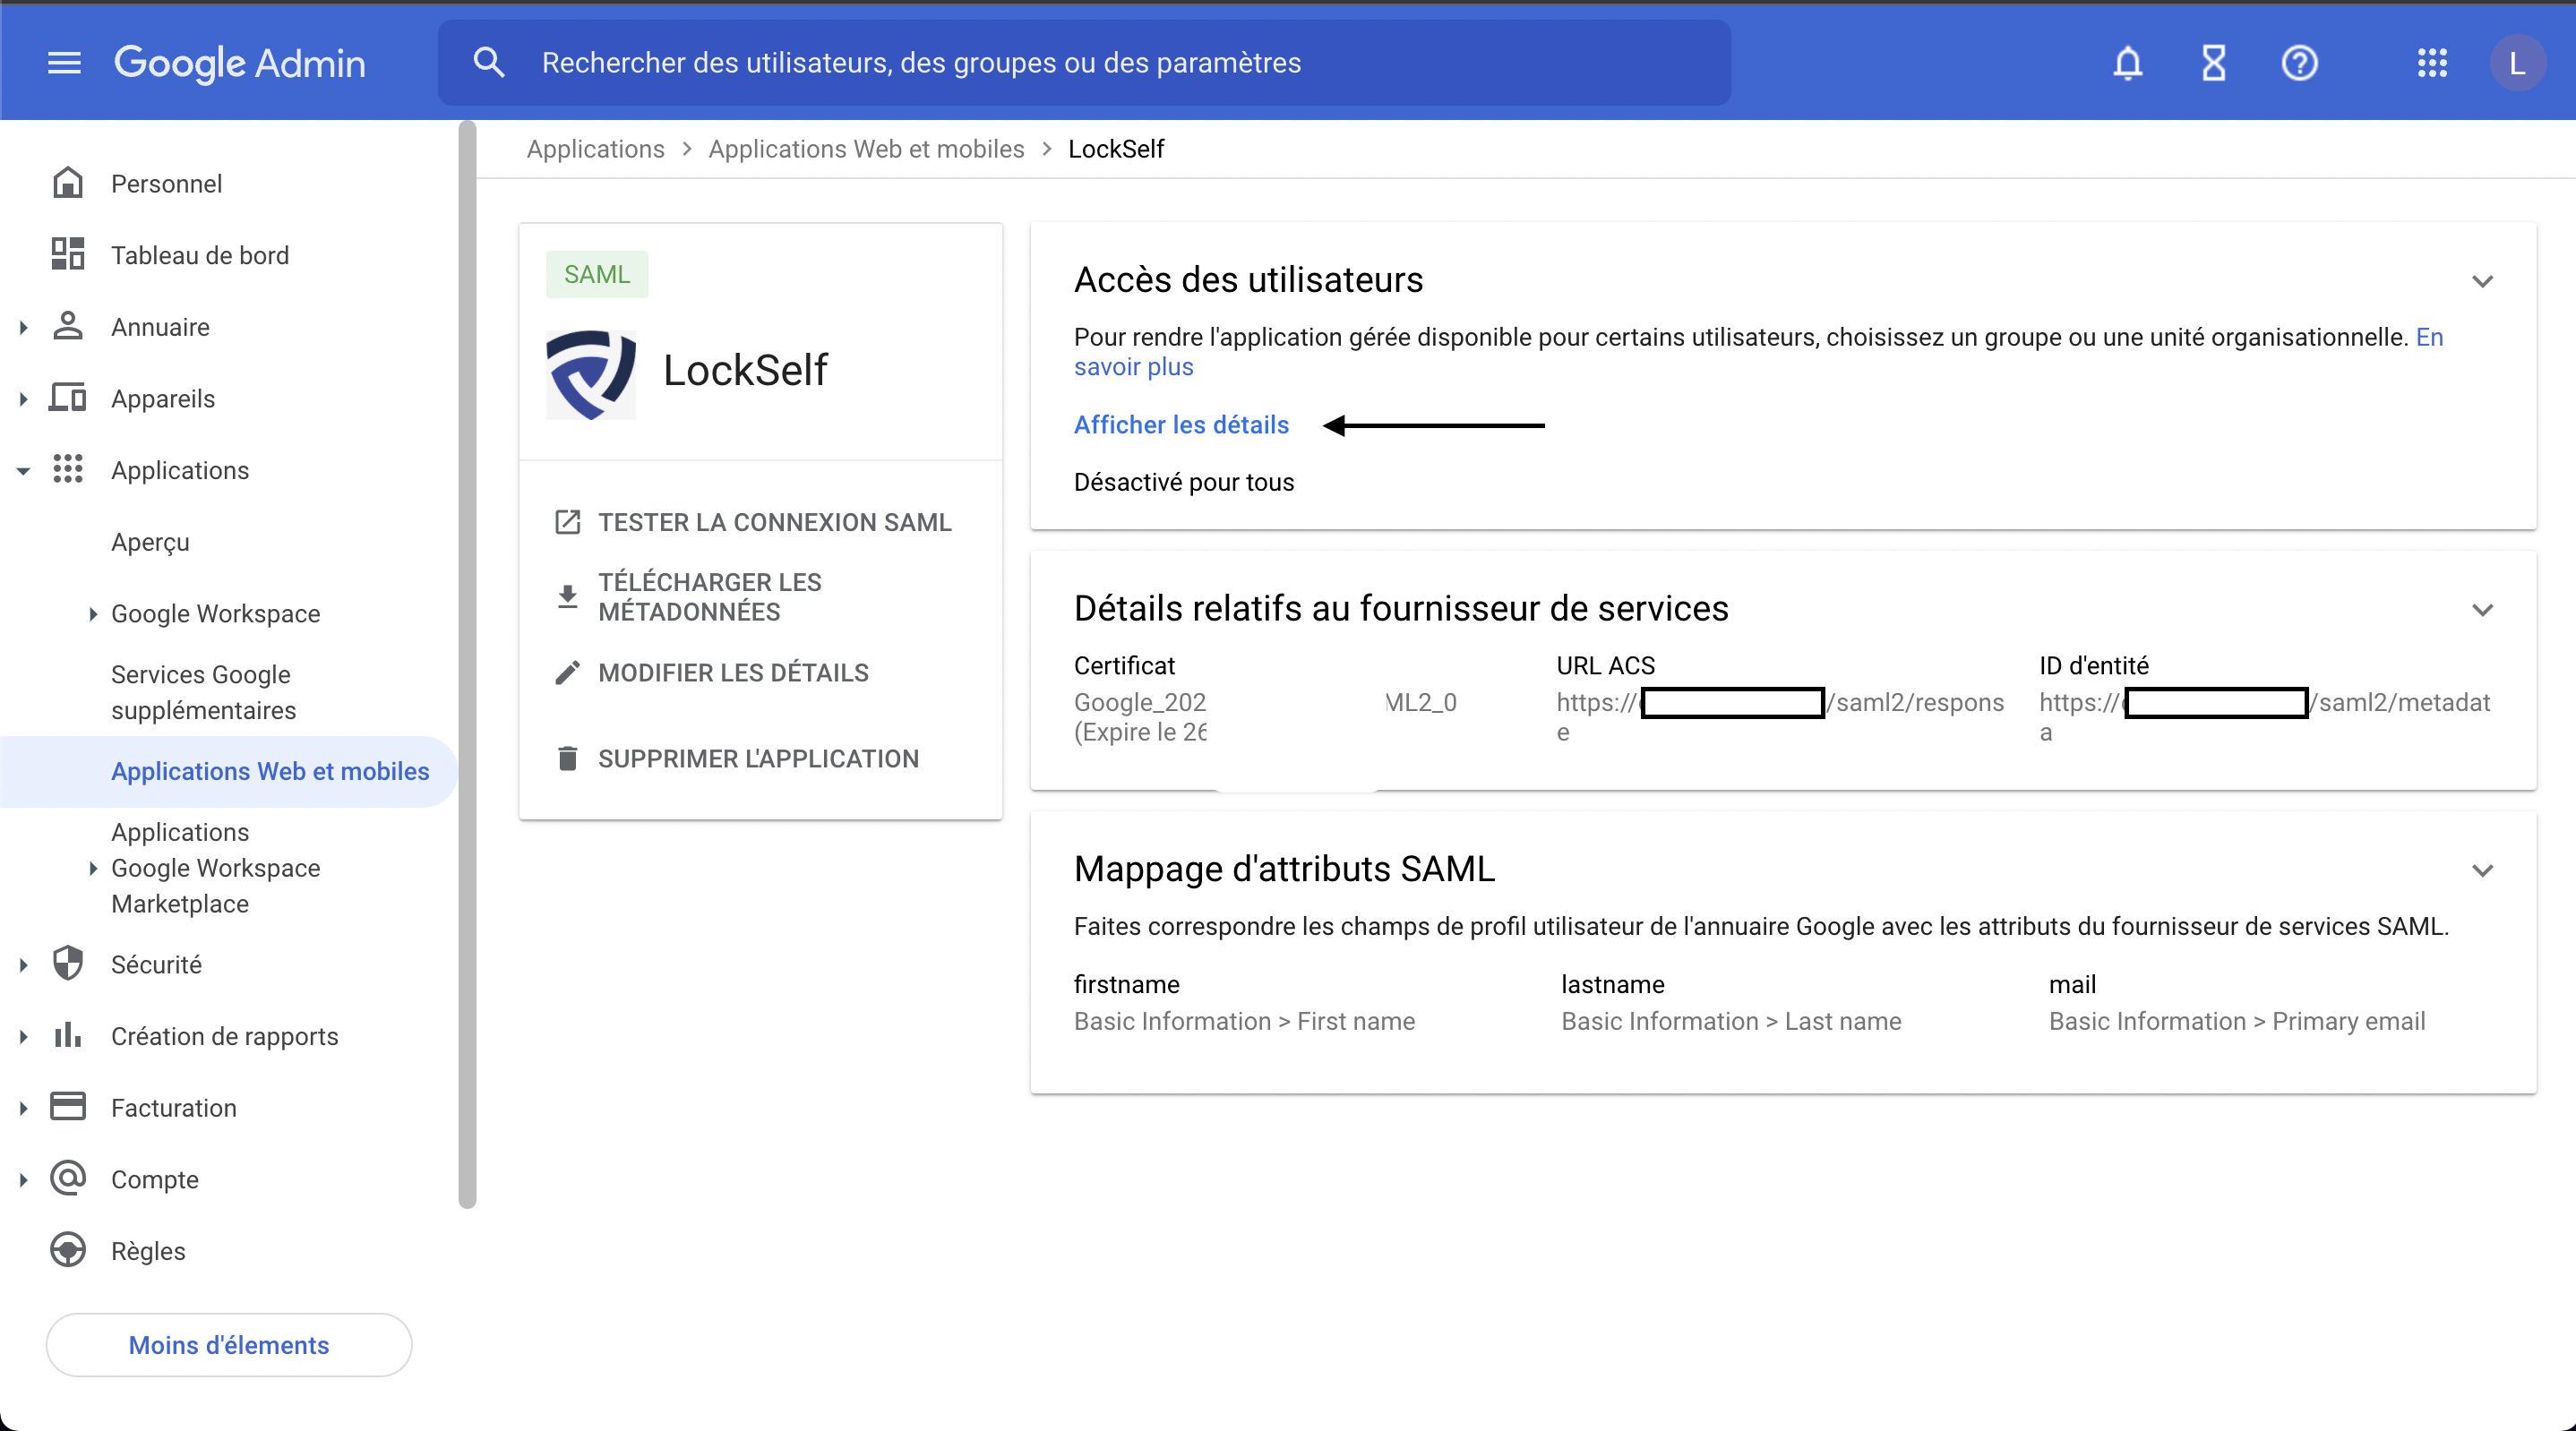Click the green SAML badge
Image resolution: width=2576 pixels, height=1431 pixels.
click(597, 274)
